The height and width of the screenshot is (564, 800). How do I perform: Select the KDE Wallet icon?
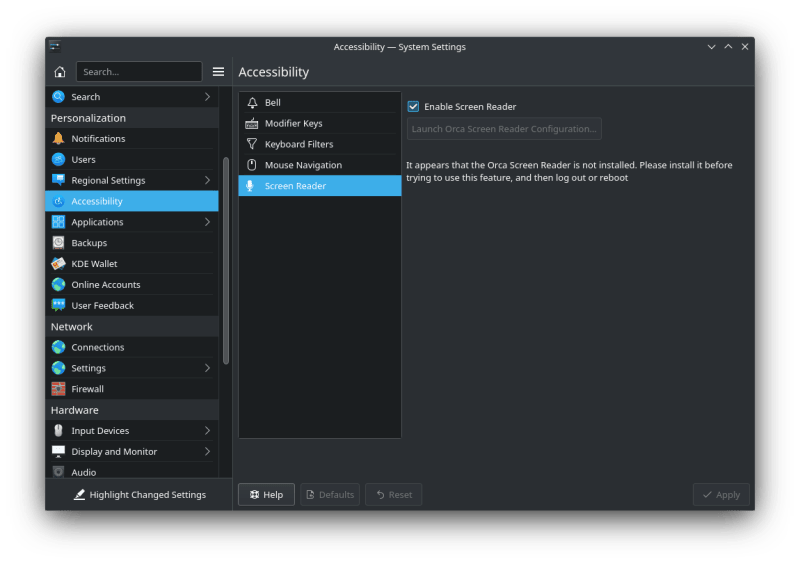(x=59, y=264)
